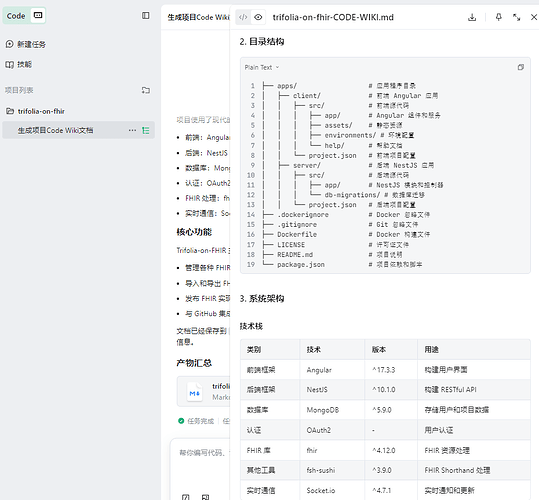Open the three-dot menu for Code Wiki task
Viewport: 539px width, 500px height.
click(132, 130)
